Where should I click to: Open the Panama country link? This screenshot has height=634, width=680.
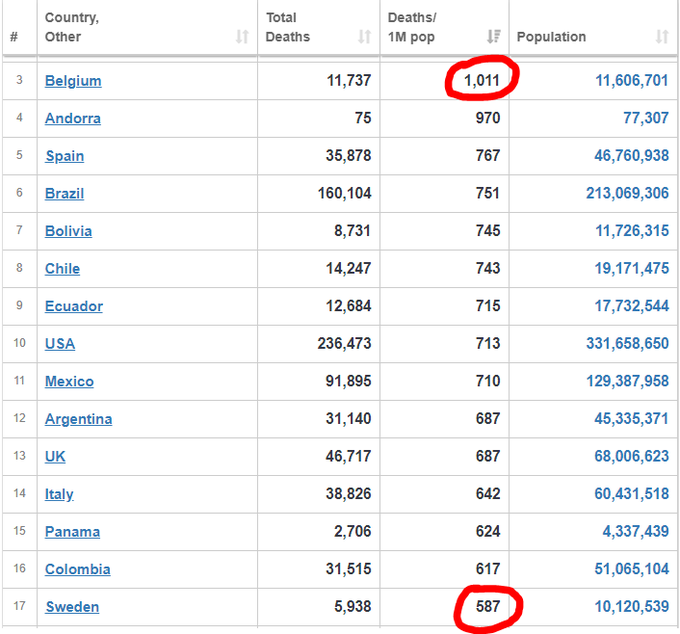(72, 532)
